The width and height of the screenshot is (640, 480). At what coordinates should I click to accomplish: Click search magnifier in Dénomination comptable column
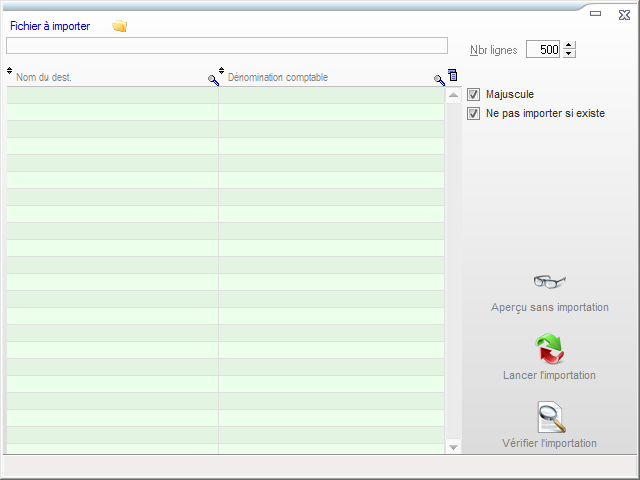click(439, 79)
